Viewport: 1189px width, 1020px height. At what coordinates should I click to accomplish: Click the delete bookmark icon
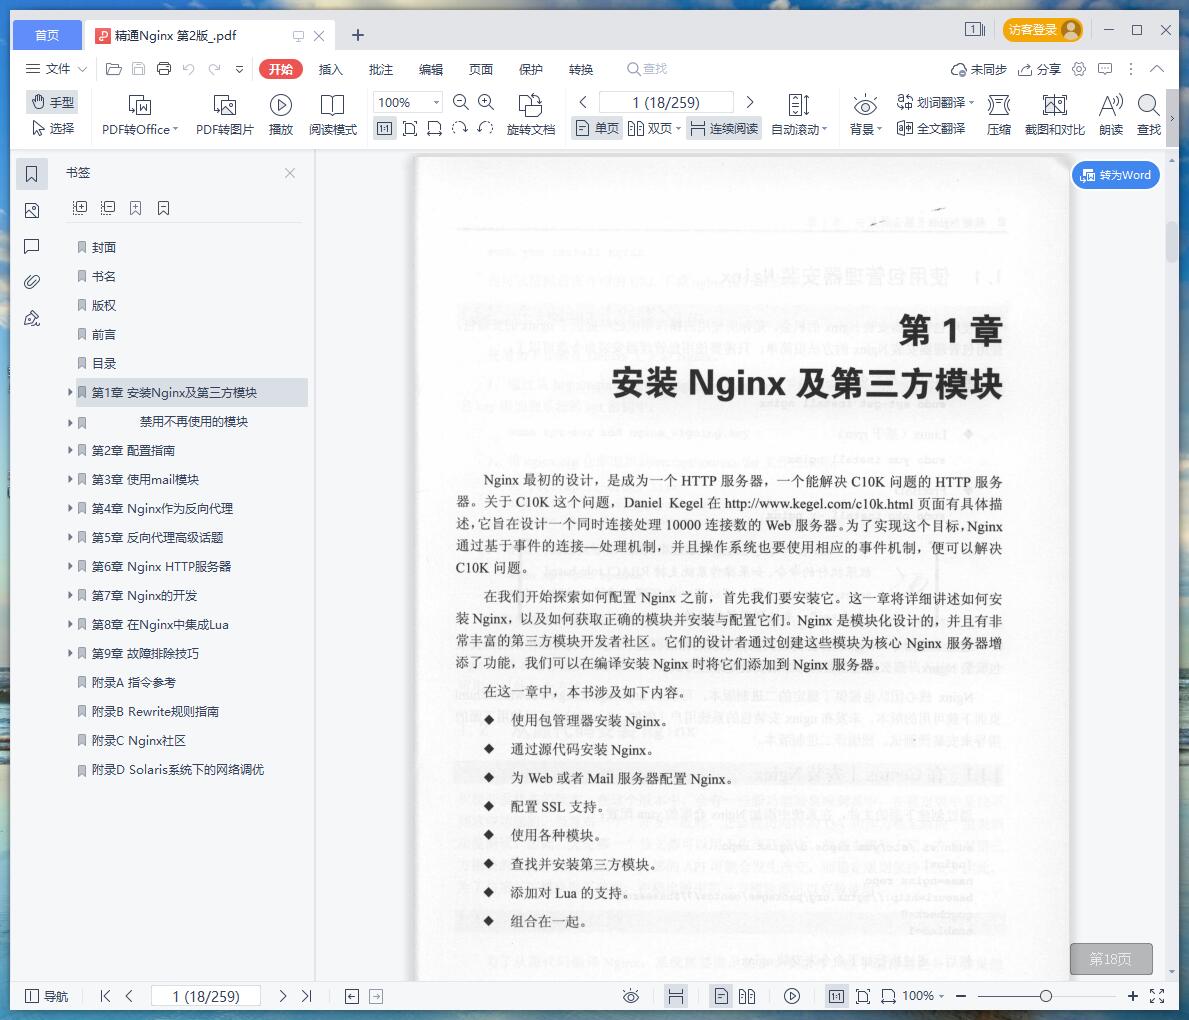164,208
